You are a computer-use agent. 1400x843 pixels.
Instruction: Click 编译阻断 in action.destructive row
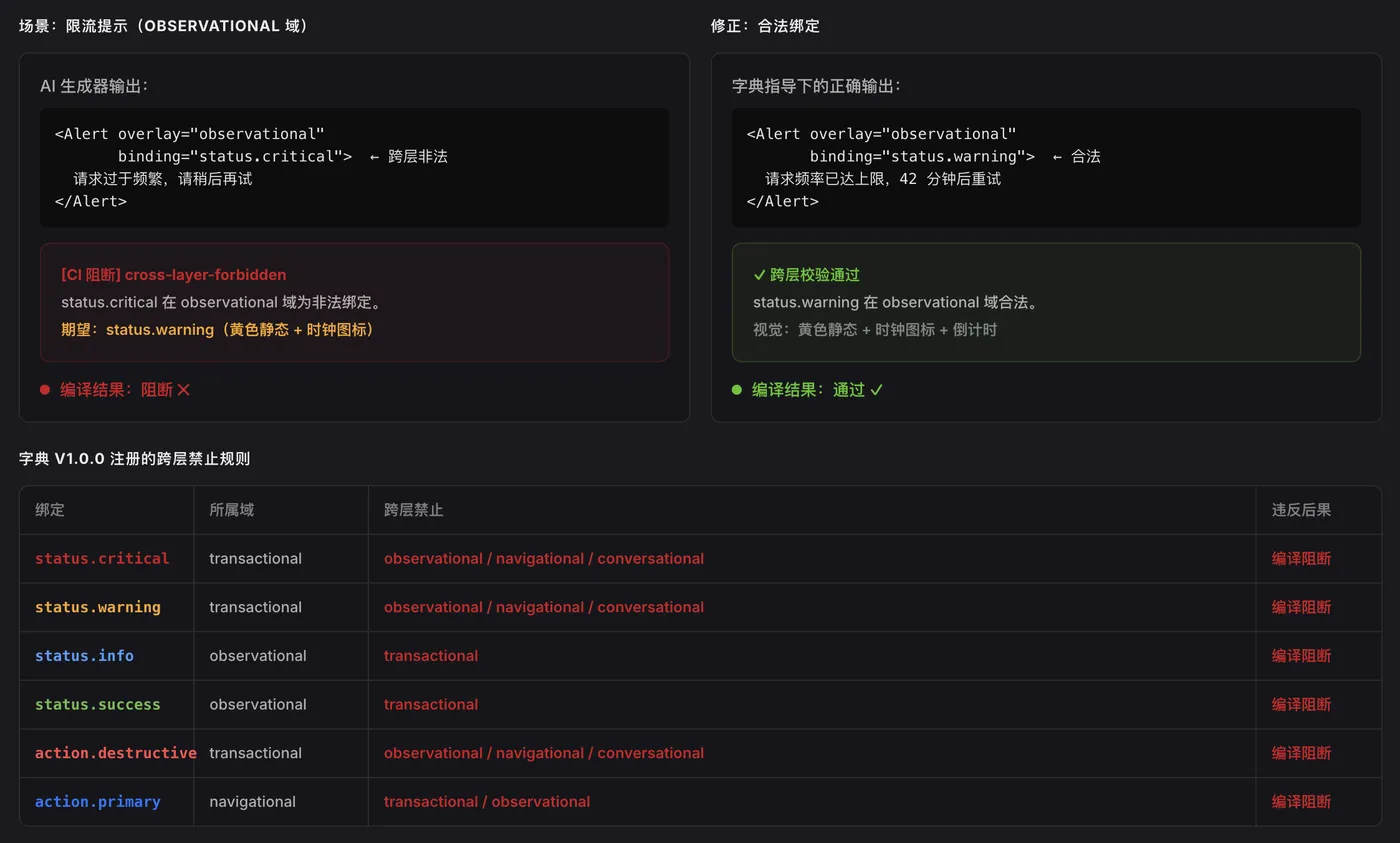click(1301, 753)
